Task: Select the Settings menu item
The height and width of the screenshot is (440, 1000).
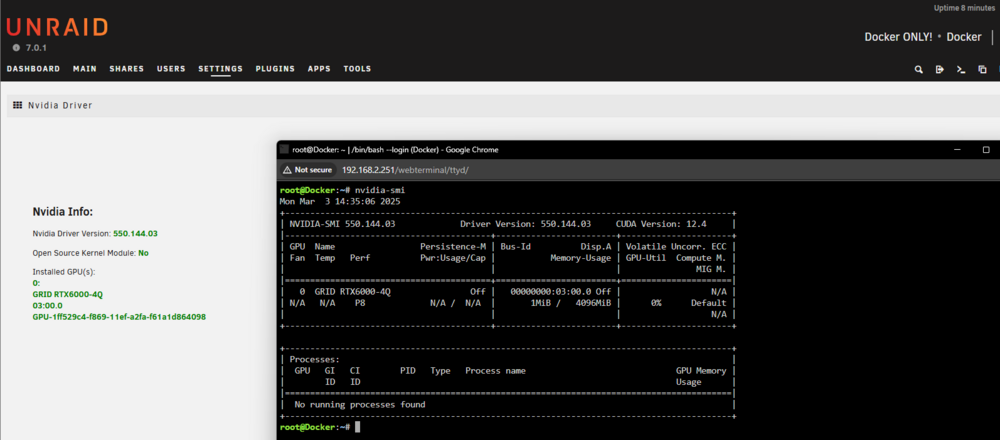Action: tap(220, 69)
